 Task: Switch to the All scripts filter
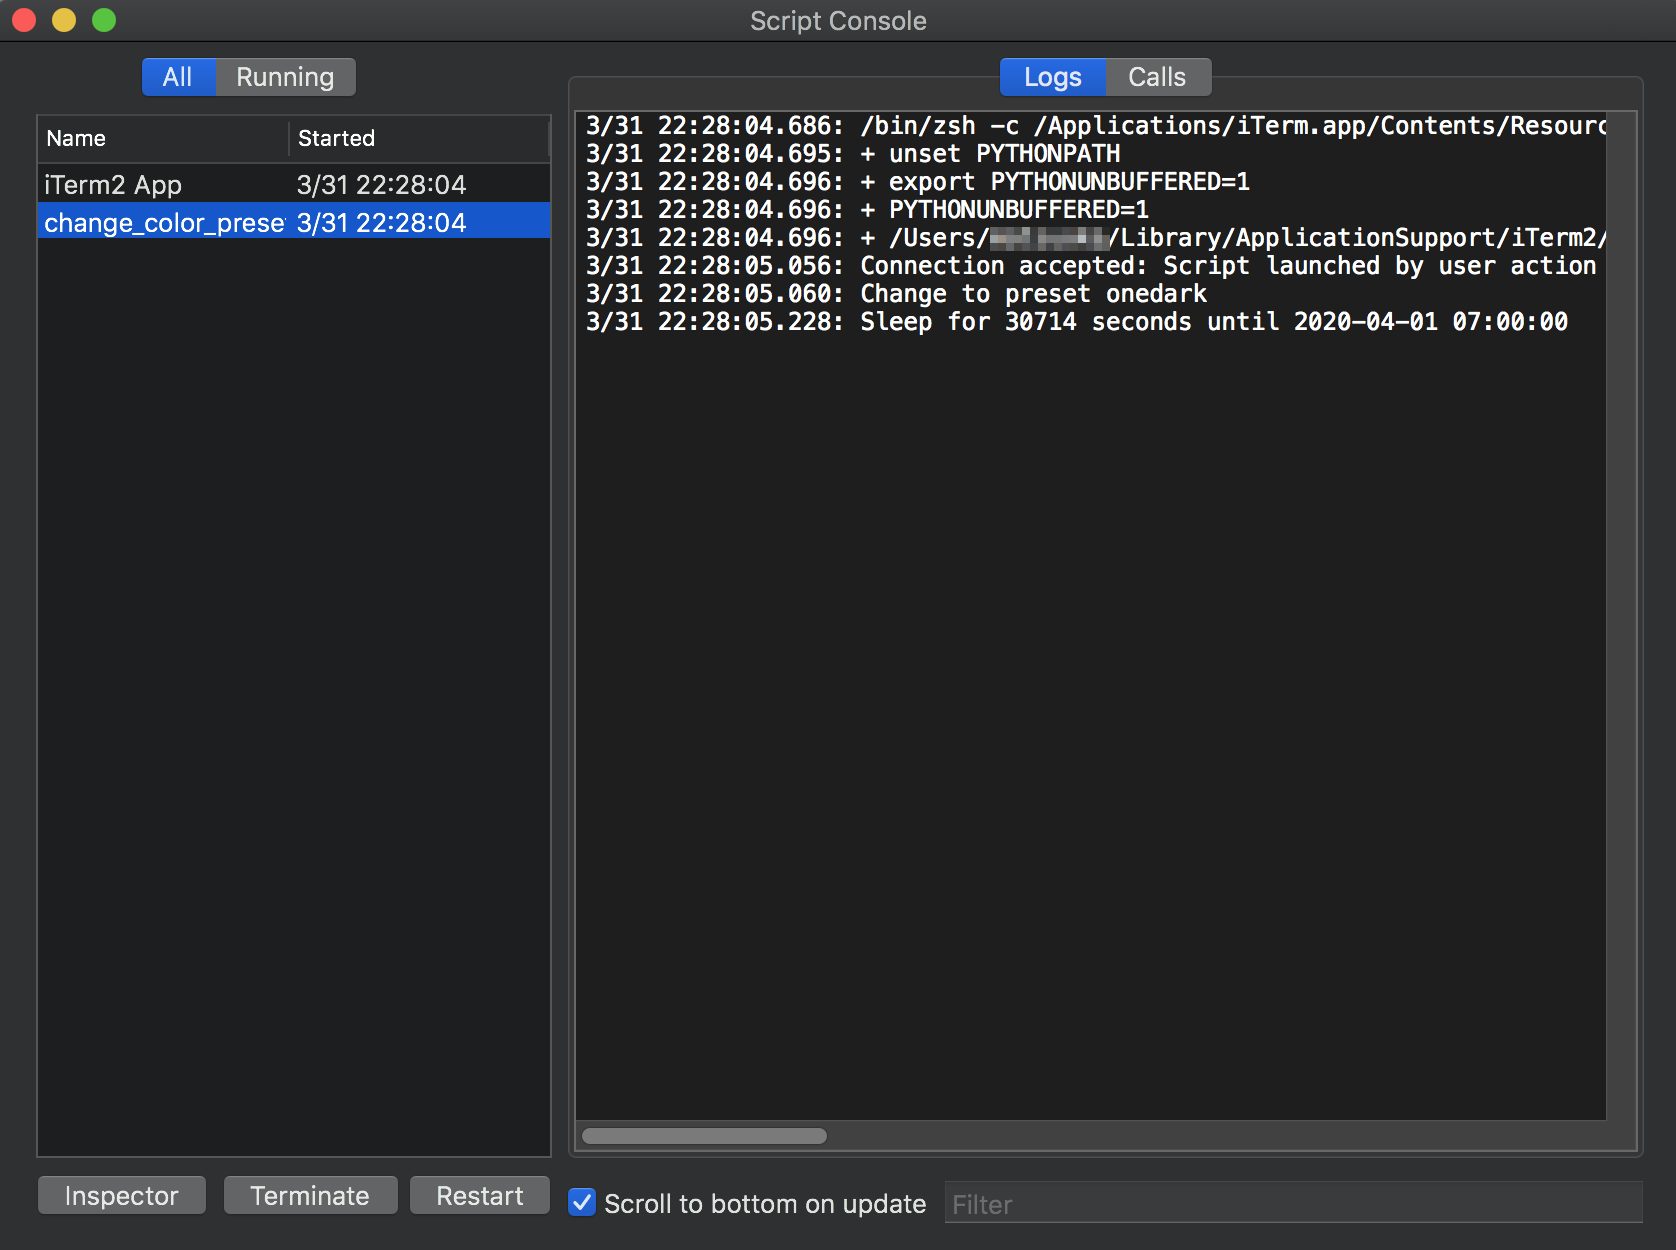pos(178,77)
